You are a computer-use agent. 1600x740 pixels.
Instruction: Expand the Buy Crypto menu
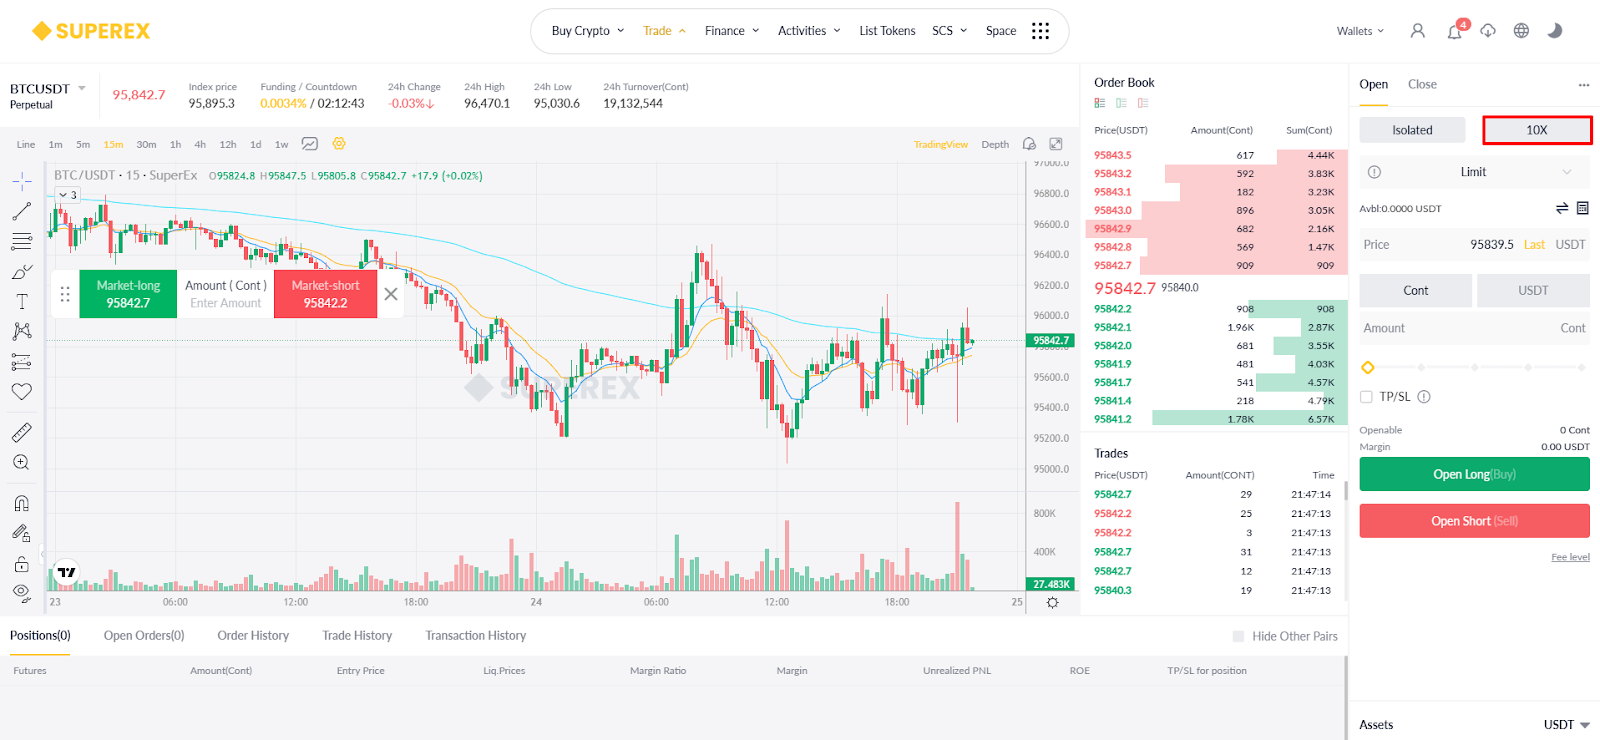[588, 31]
